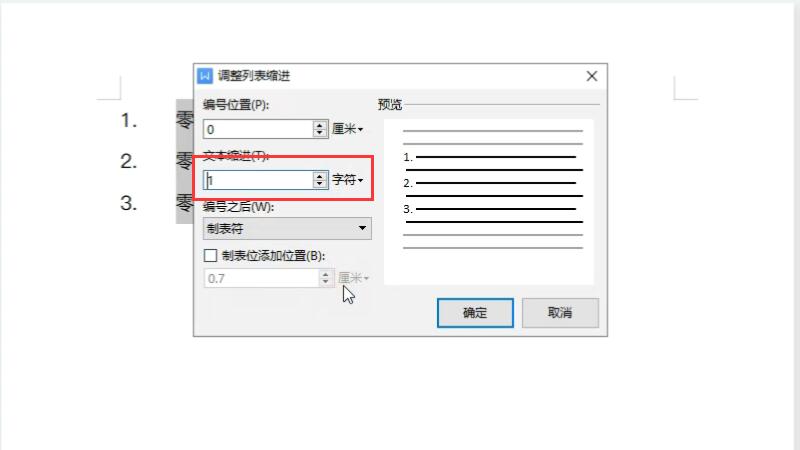The height and width of the screenshot is (450, 800).
Task: Expand the 编号之后 制表符 combo box
Action: (287, 229)
